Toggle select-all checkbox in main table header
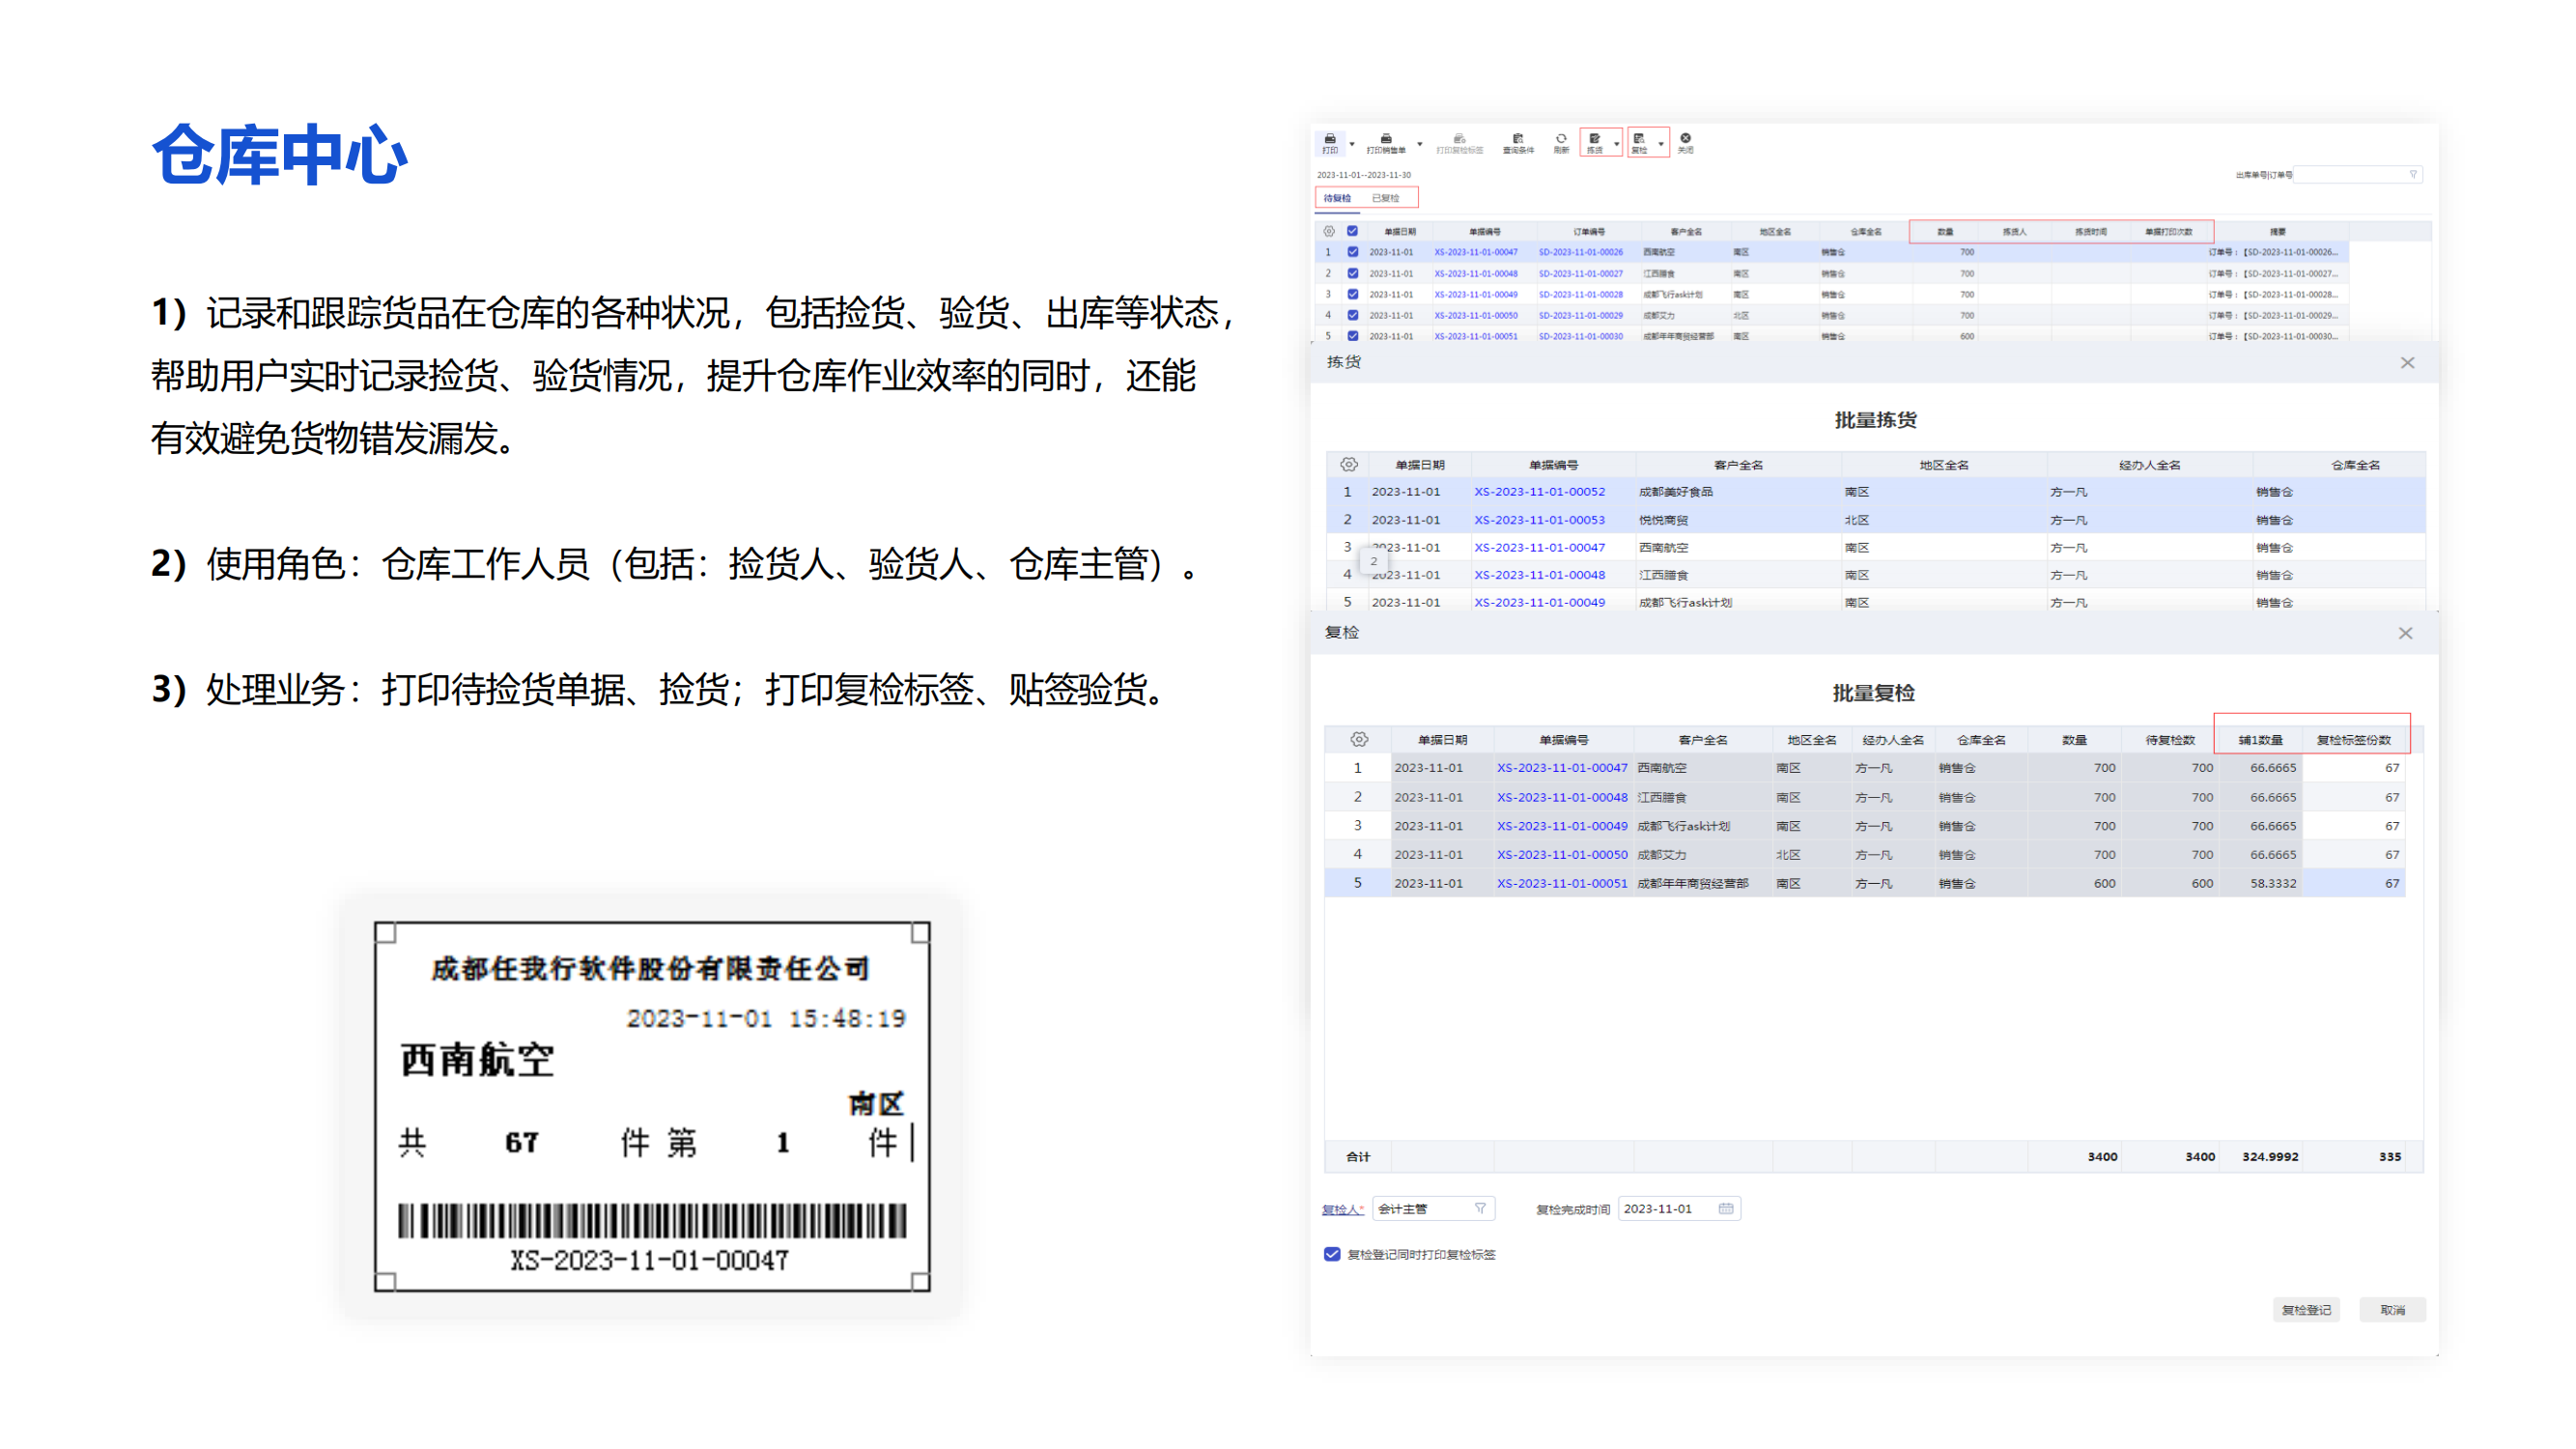The height and width of the screenshot is (1449, 2576). (1352, 231)
